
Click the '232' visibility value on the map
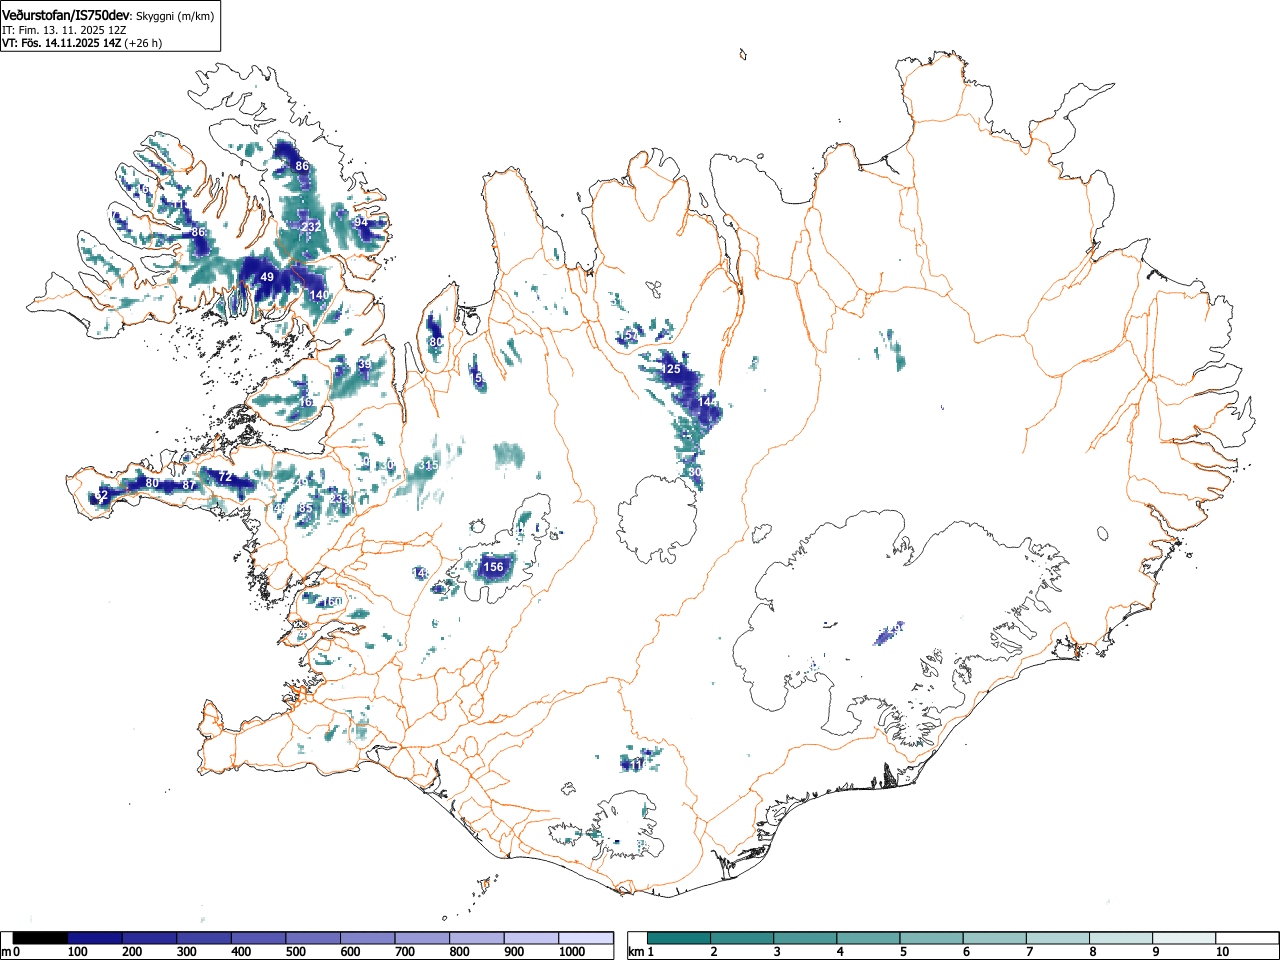point(312,227)
